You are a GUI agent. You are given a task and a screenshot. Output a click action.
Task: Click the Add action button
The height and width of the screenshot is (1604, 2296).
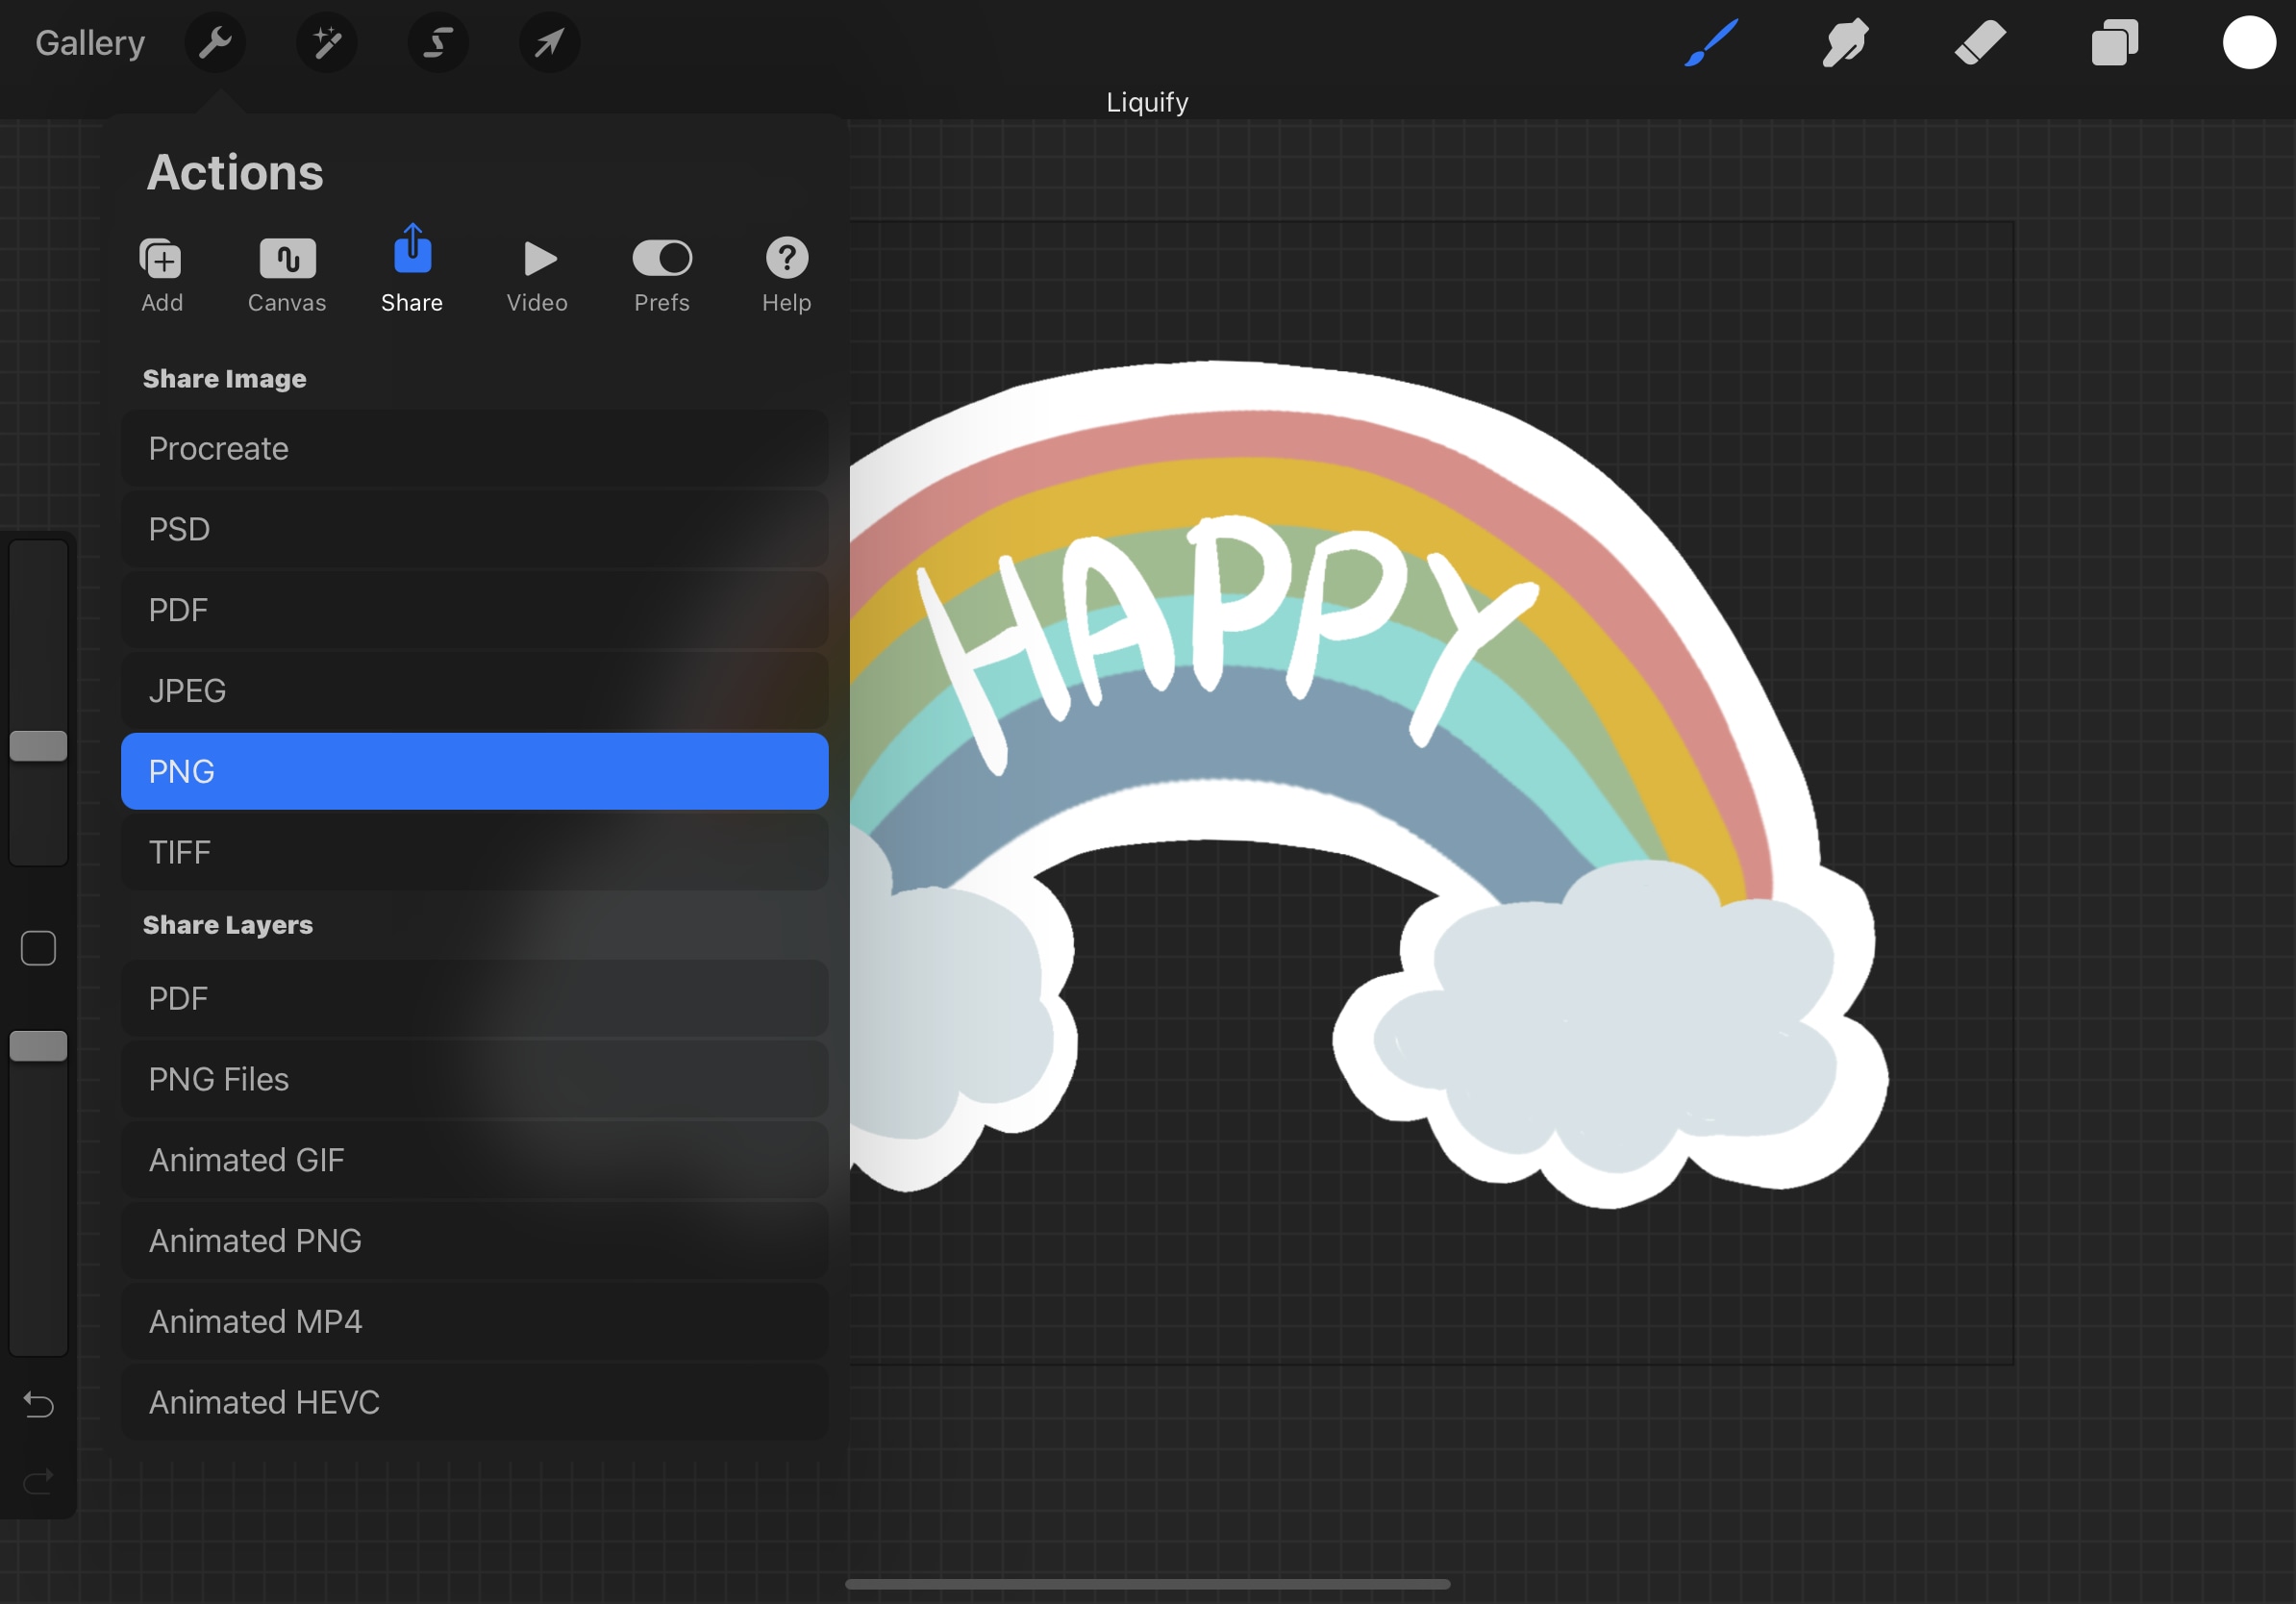161,270
